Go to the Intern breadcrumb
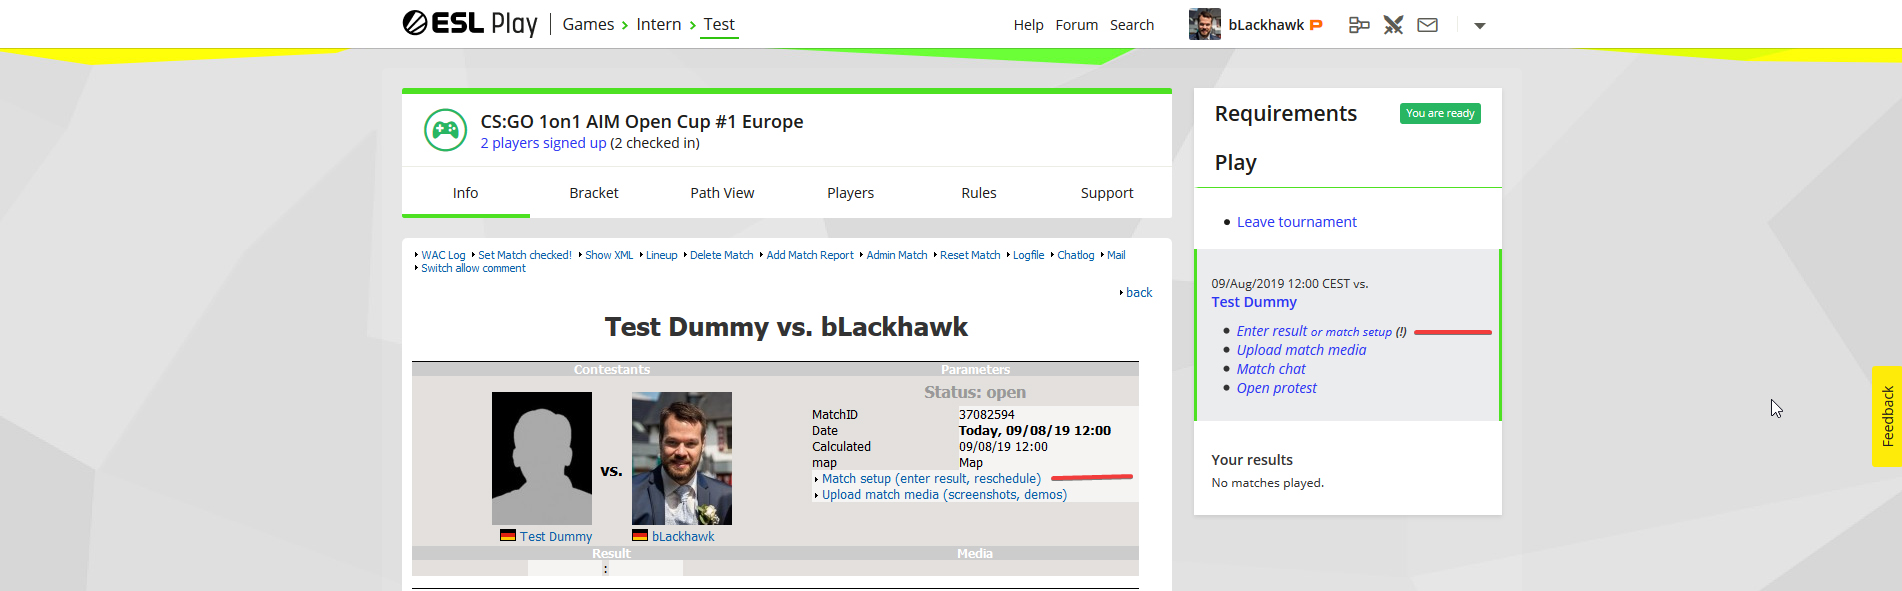Viewport: 1902px width, 591px height. point(659,24)
